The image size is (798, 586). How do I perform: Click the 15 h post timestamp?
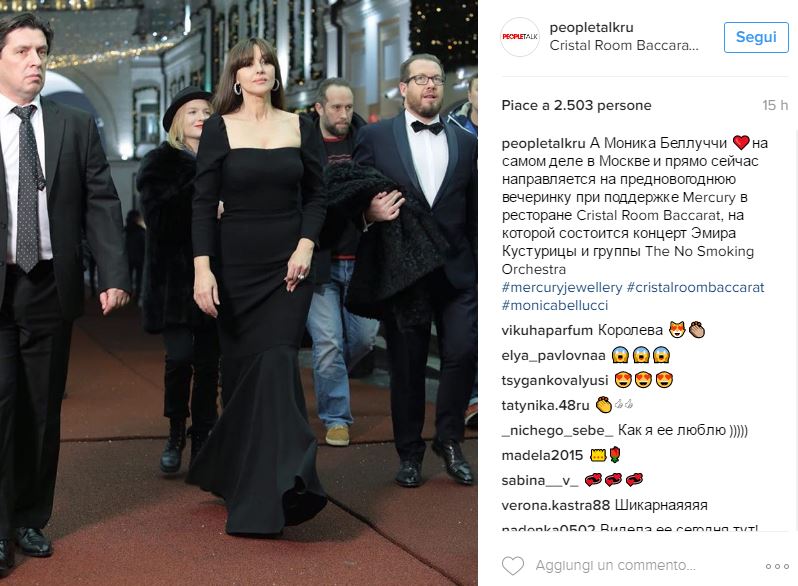[775, 105]
